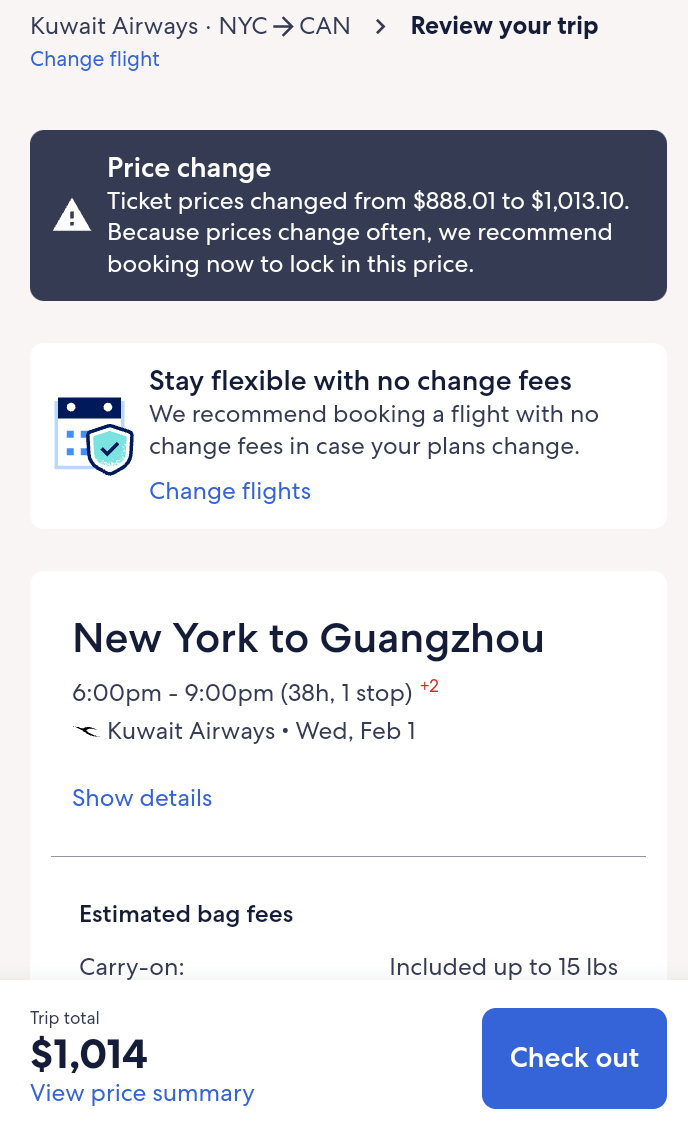688x1126 pixels.
Task: Click the shield checkmark inside the calendar icon
Action: coord(107,451)
